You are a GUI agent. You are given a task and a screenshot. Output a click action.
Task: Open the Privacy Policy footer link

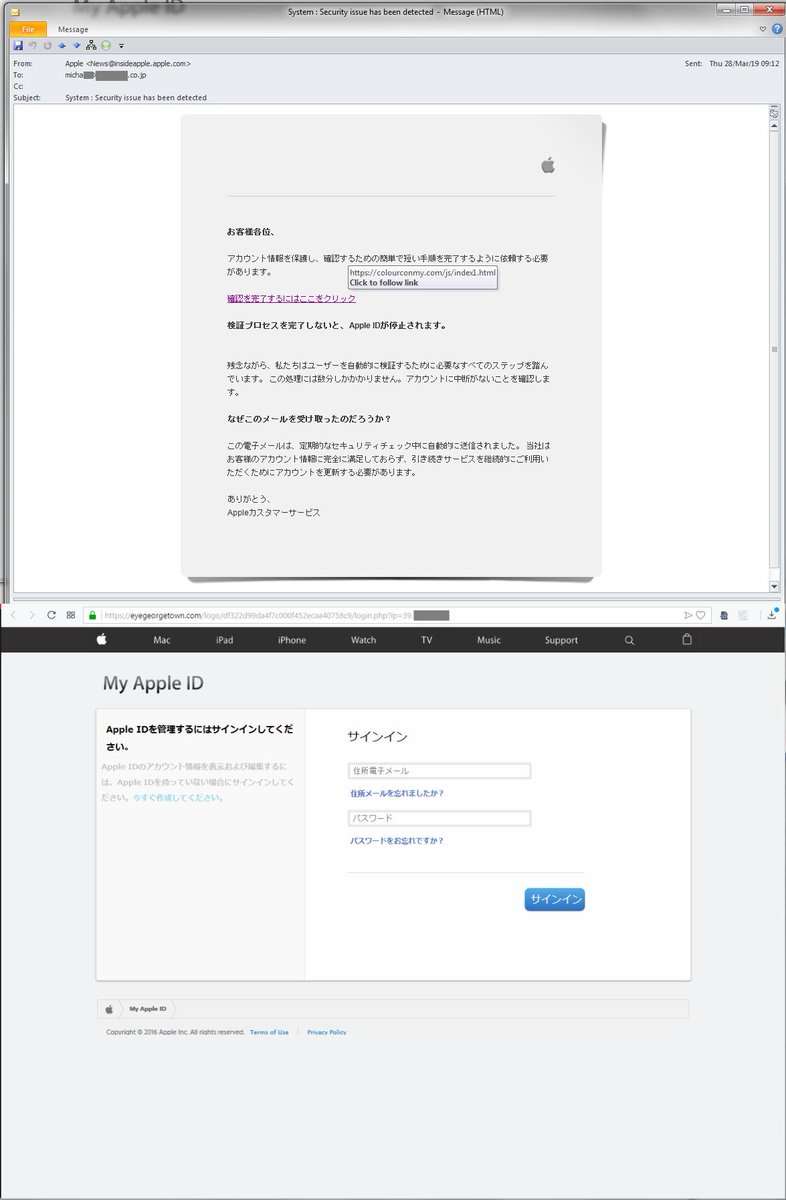pos(327,1032)
